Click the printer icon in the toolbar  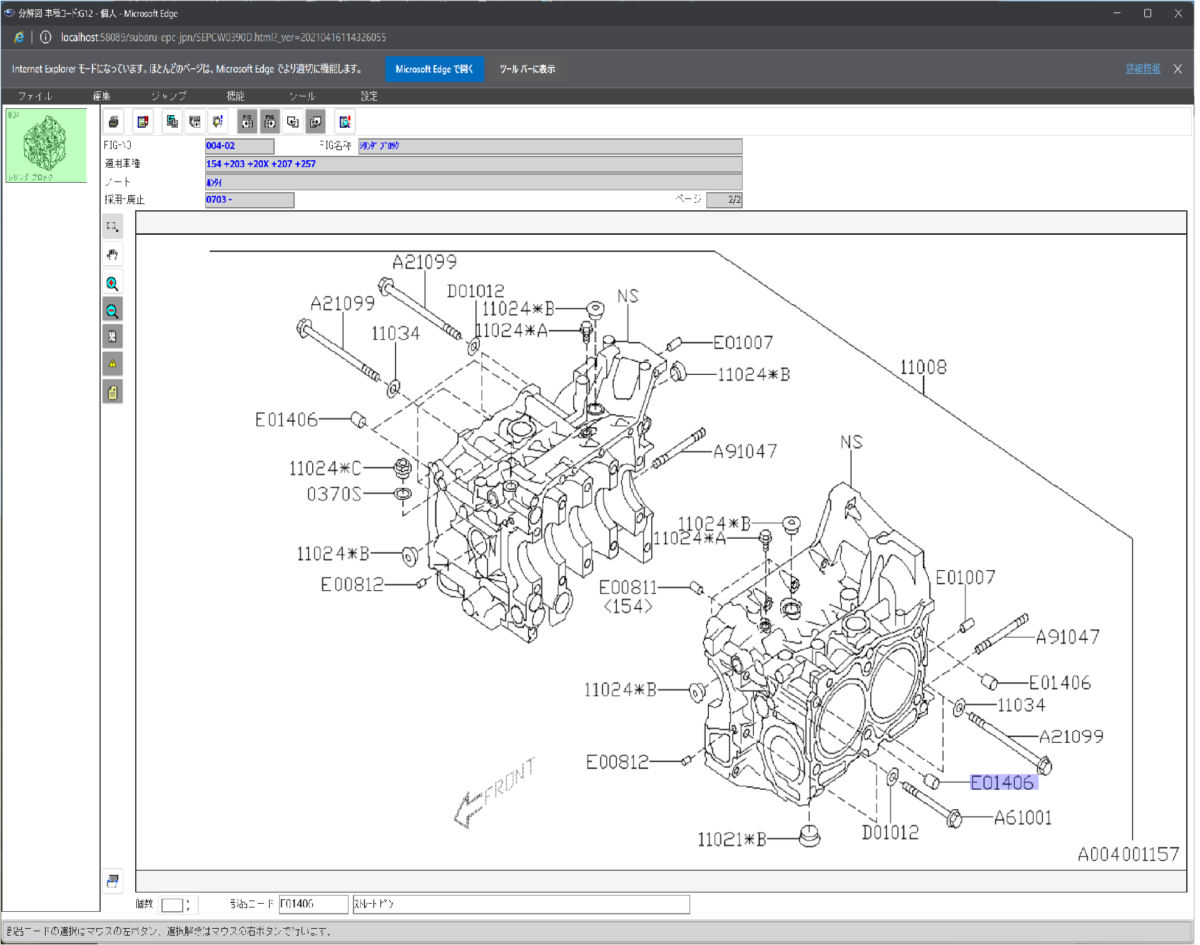click(114, 122)
